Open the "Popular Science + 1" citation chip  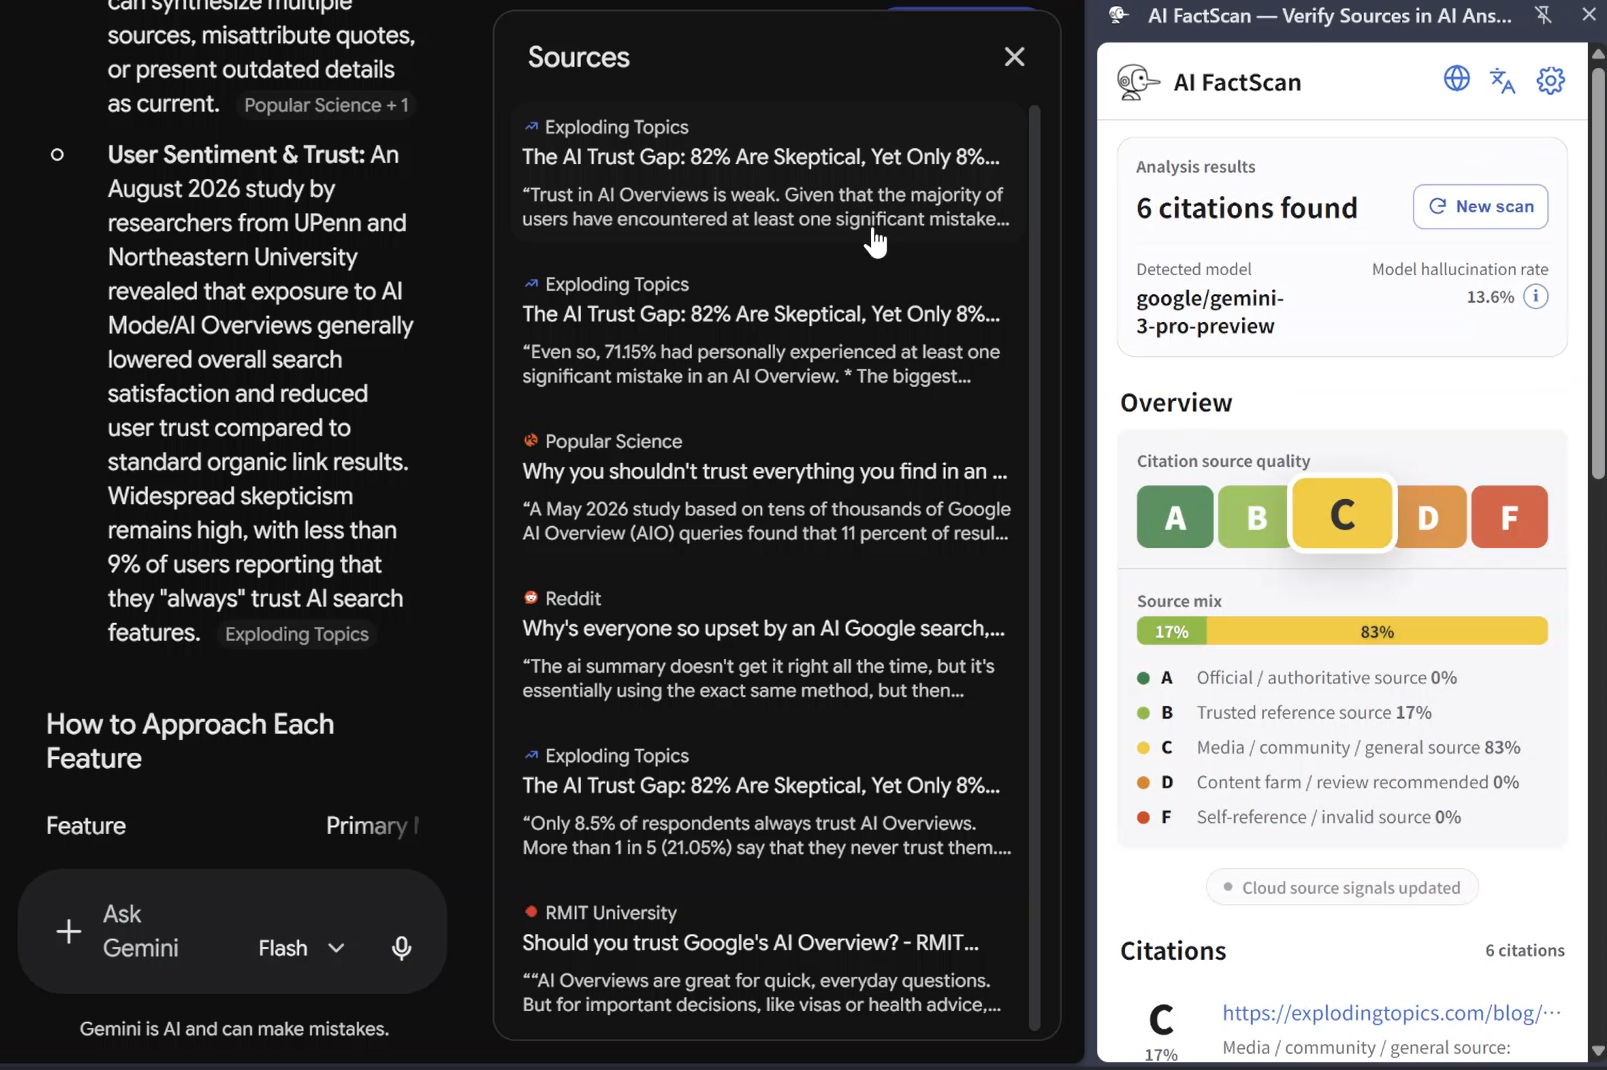[x=326, y=105]
